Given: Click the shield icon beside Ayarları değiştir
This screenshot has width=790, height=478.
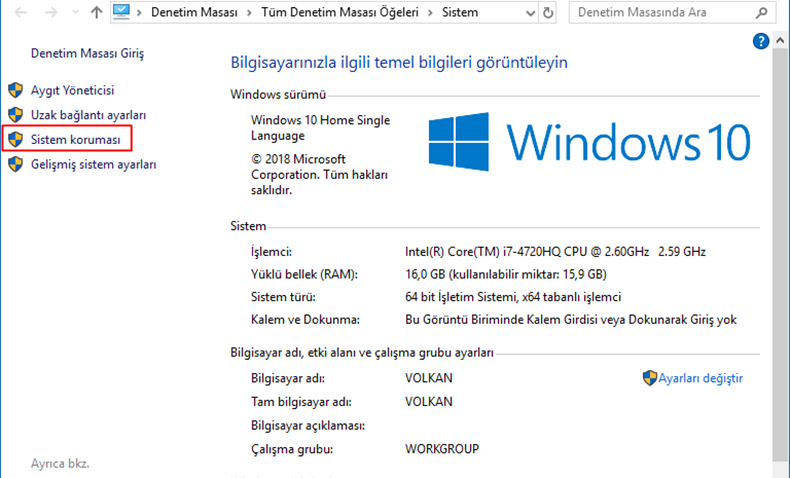Looking at the screenshot, I should (650, 378).
